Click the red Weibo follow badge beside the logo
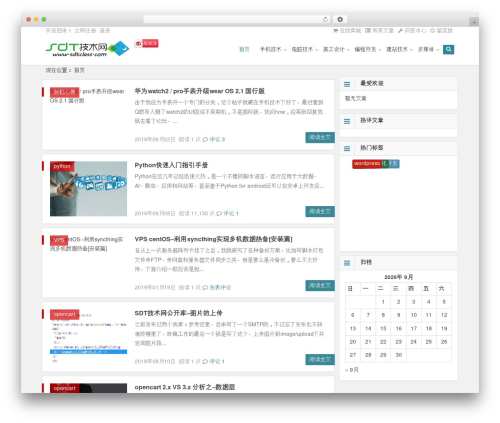Screen dimensions: 500x423 tap(146, 43)
